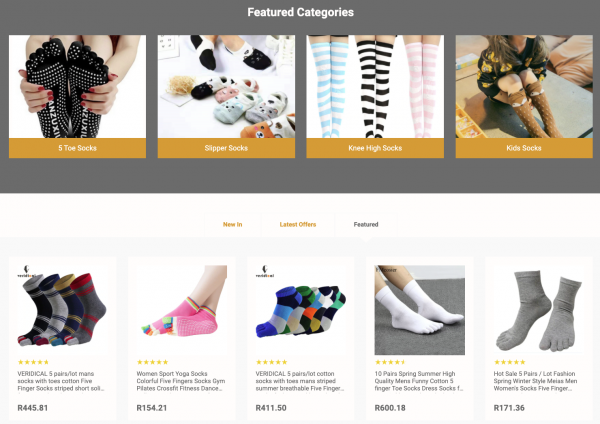Open Women Sport Yoga Socks product title
This screenshot has width=600, height=424.
click(x=181, y=381)
